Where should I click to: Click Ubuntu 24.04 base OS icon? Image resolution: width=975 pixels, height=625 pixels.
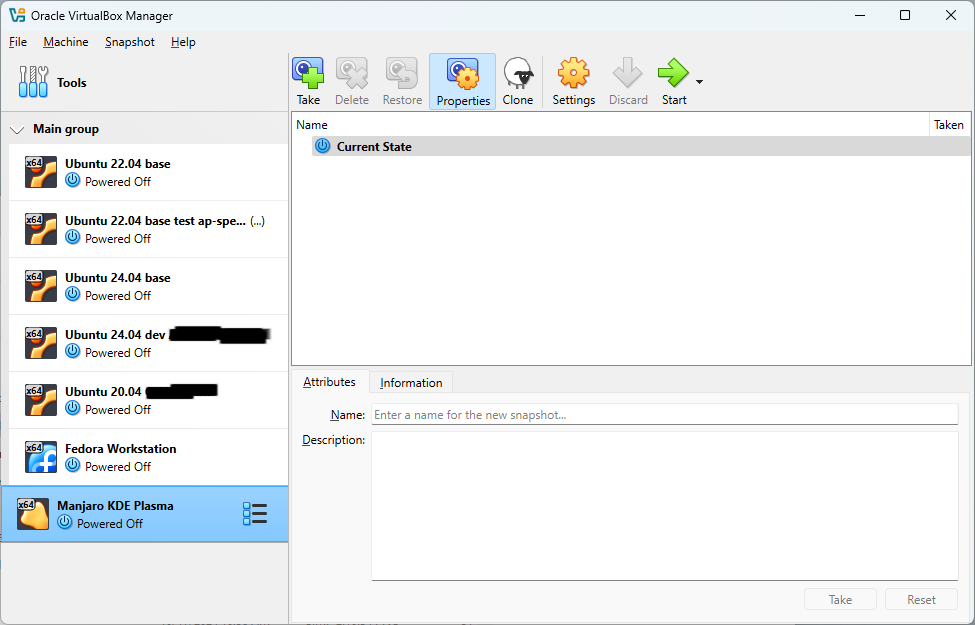pos(41,286)
